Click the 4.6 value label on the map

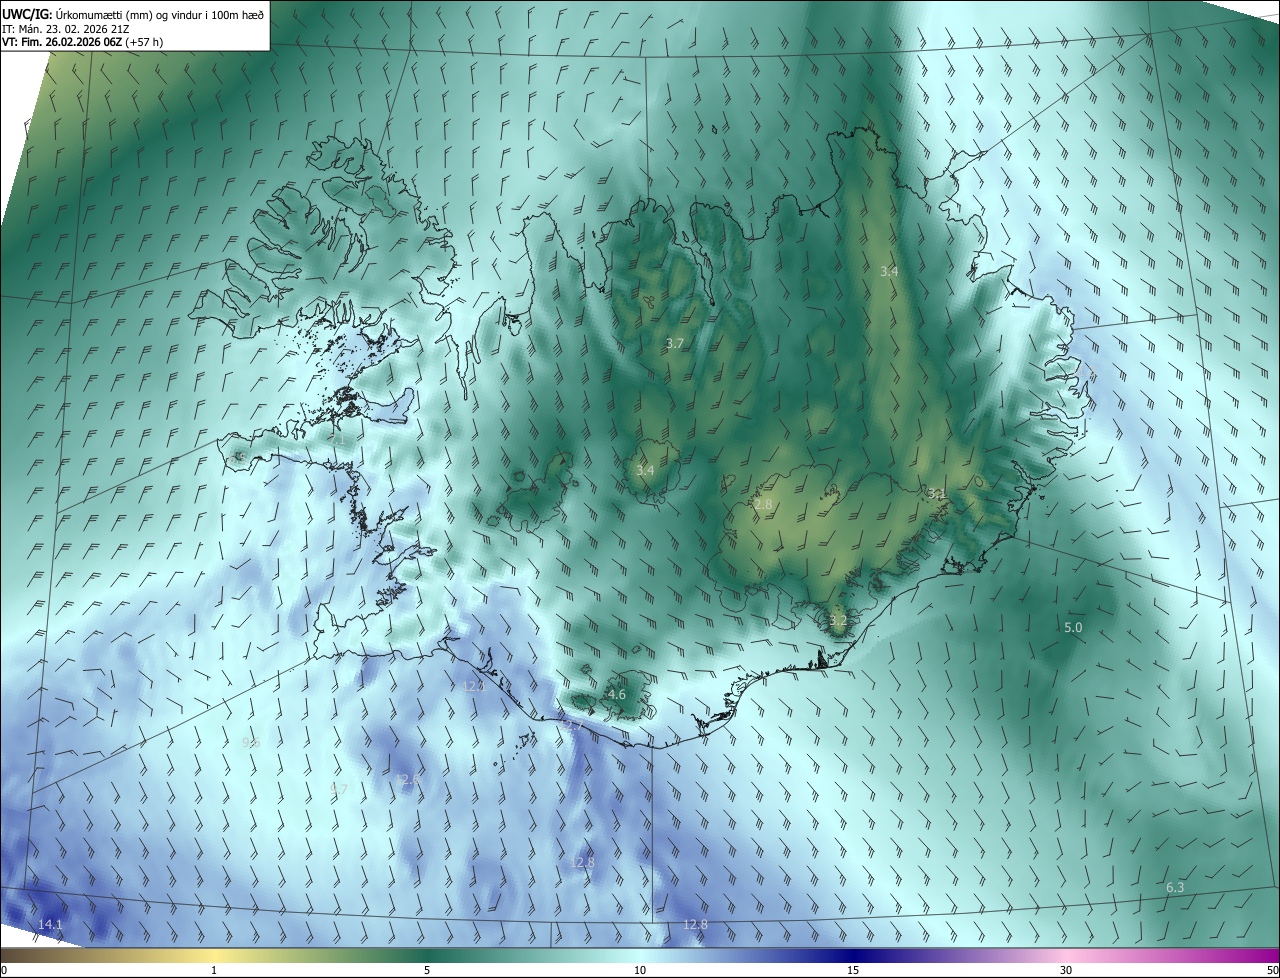617,694
